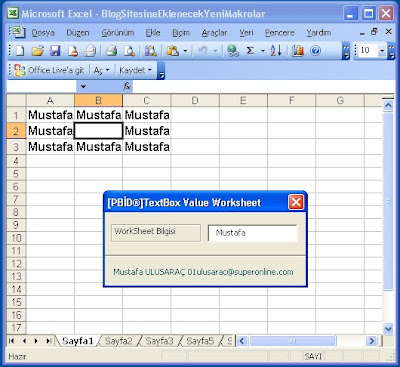Image resolution: width=400 pixels, height=367 pixels.
Task: Click the AutoSum sigma icon
Action: click(250, 51)
